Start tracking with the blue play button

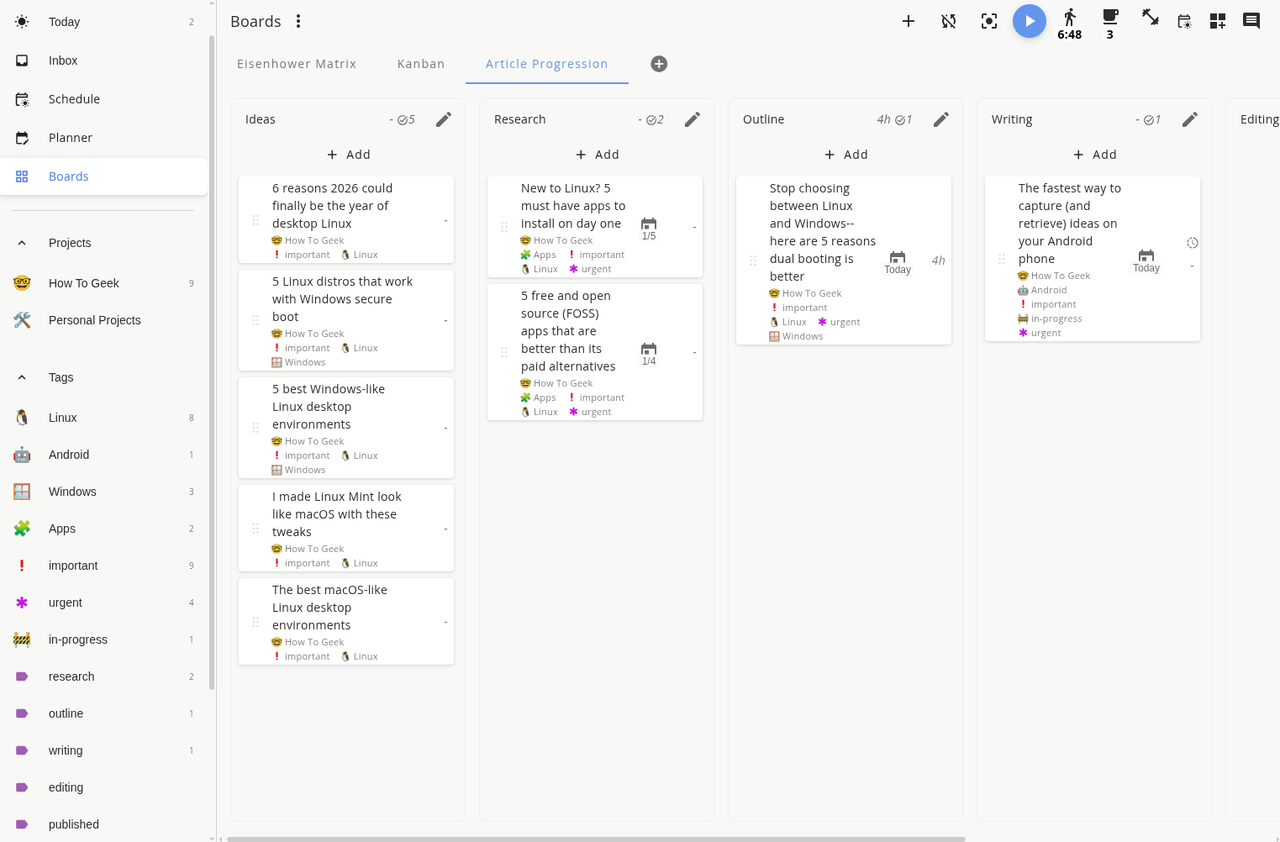point(1029,21)
